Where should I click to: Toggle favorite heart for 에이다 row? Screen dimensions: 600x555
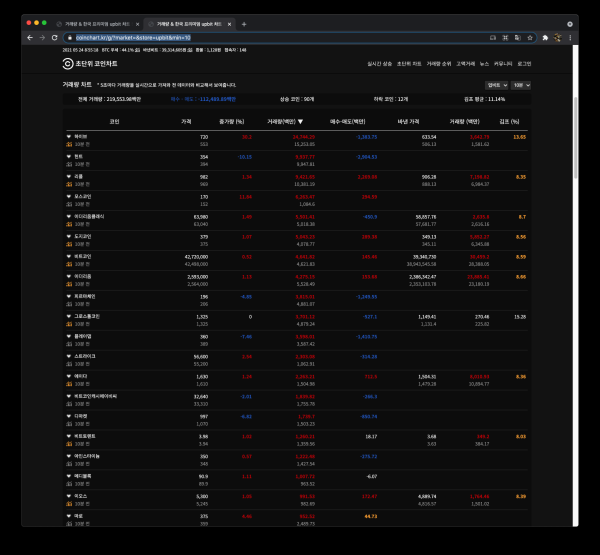(69, 376)
